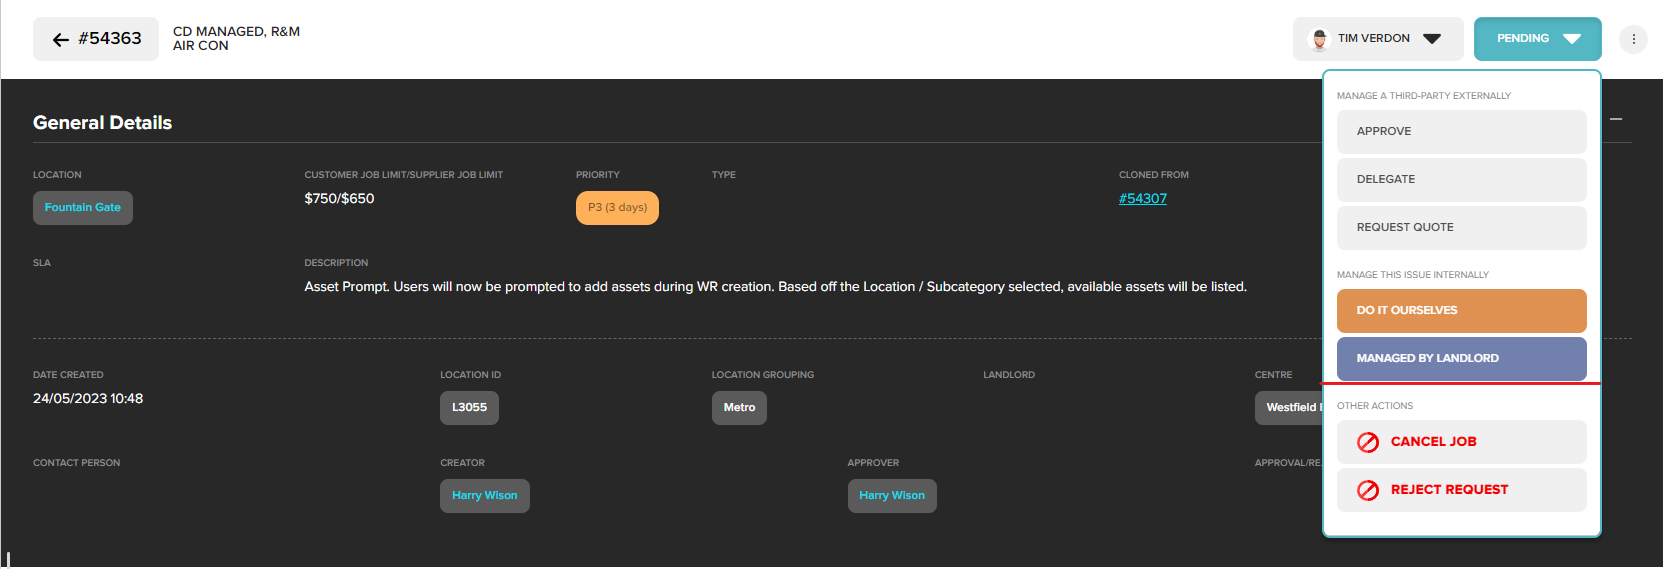Collapse the General Details section using the dash

(x=1616, y=119)
